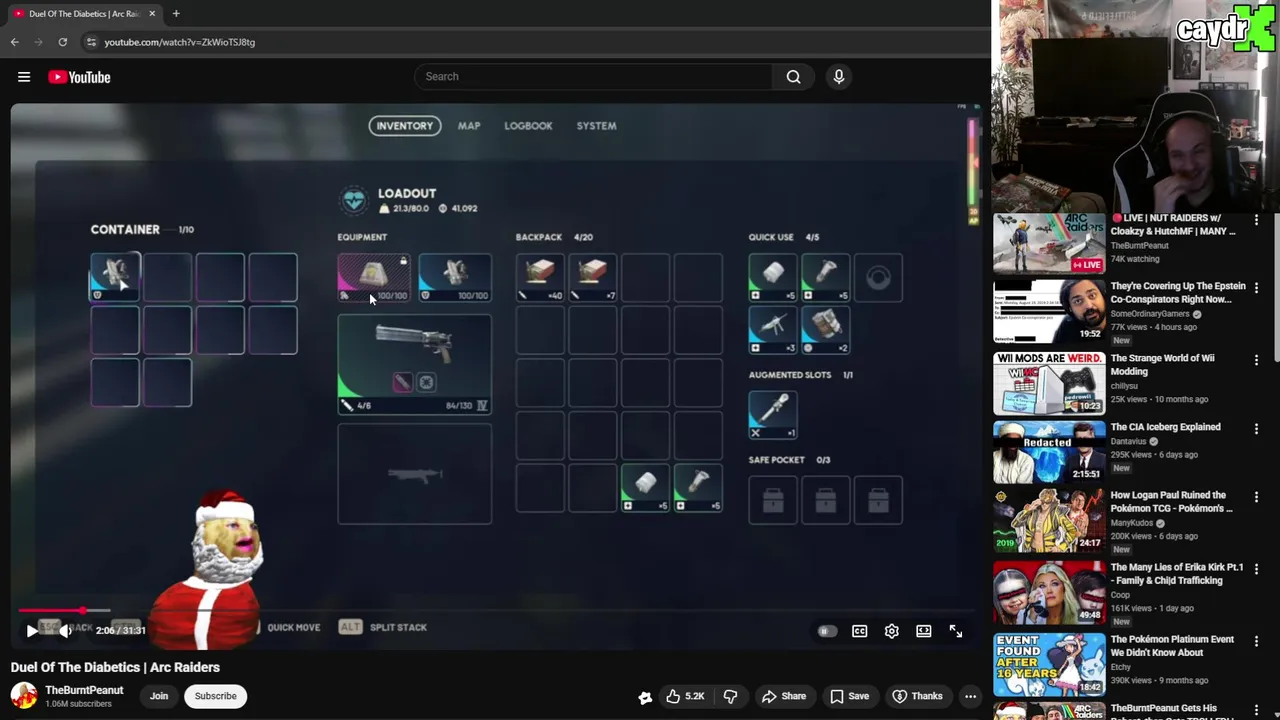
Task: Subscribe to TheBurntPeanut
Action: click(216, 696)
